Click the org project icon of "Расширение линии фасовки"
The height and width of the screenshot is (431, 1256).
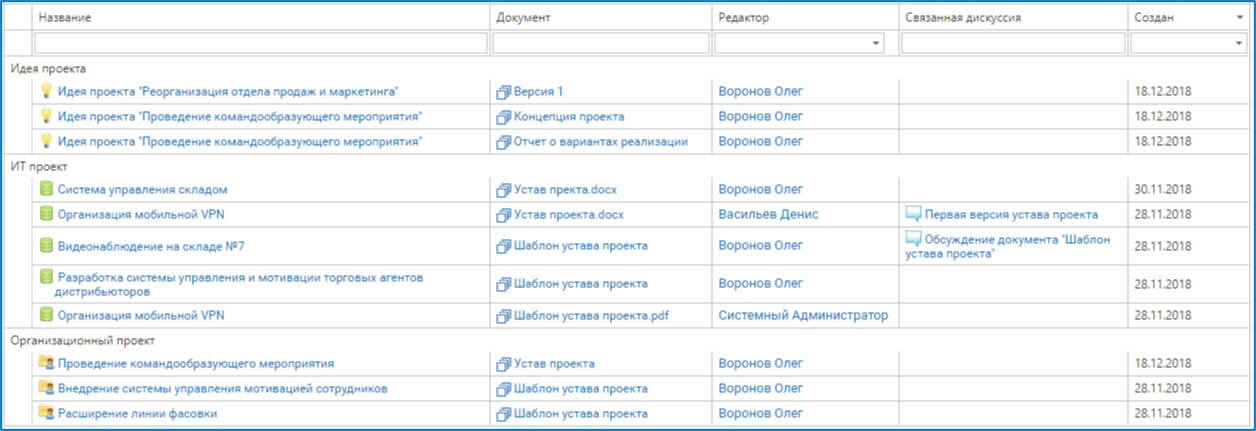pos(45,412)
